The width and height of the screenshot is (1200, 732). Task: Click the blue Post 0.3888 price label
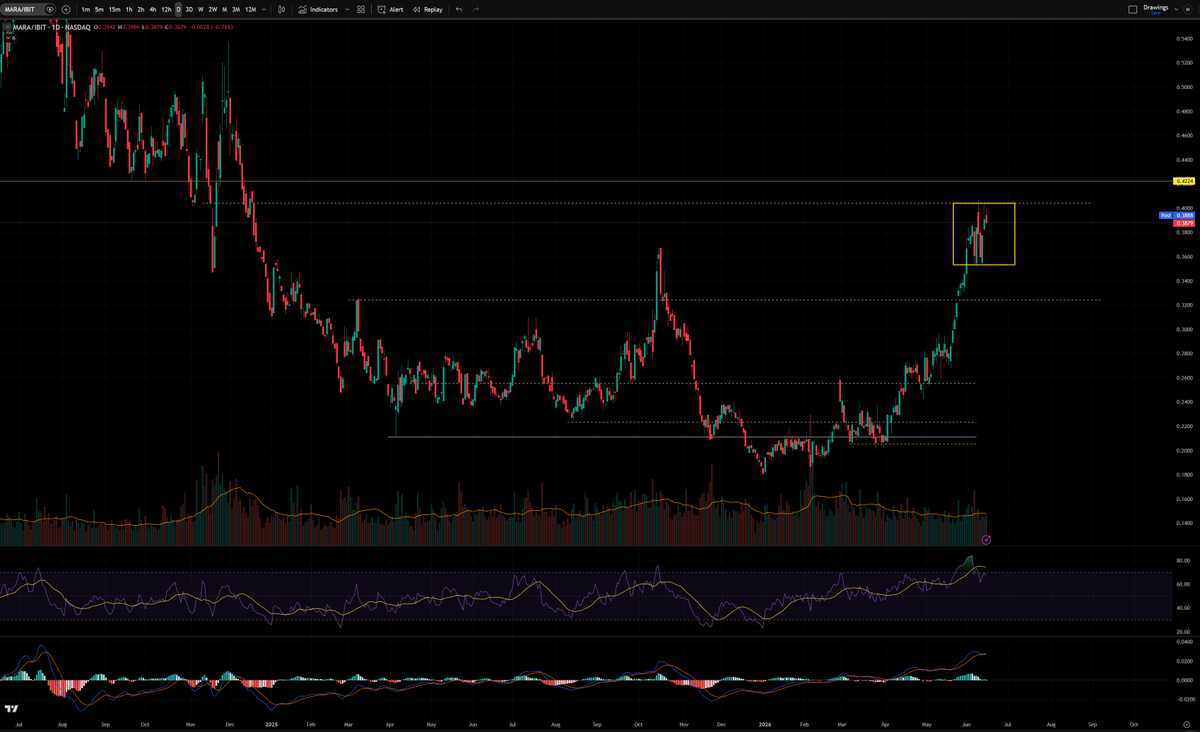pos(1177,215)
